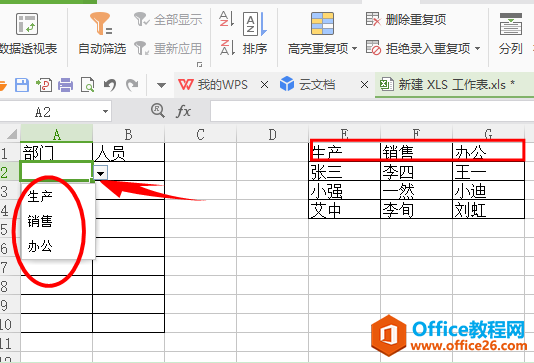Click 删除重复项 remove duplicates
This screenshot has width=534, height=363.
click(x=406, y=19)
